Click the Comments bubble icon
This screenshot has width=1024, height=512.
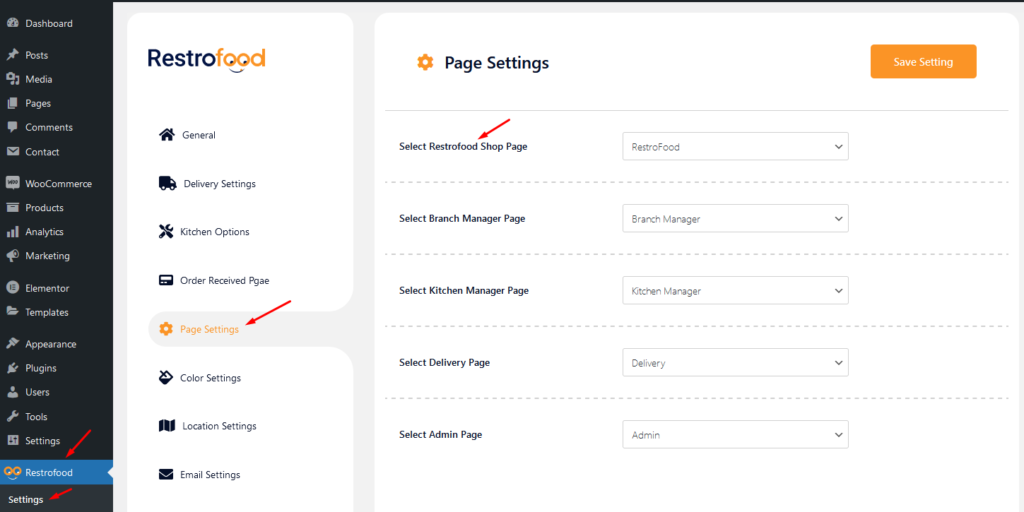pos(12,127)
